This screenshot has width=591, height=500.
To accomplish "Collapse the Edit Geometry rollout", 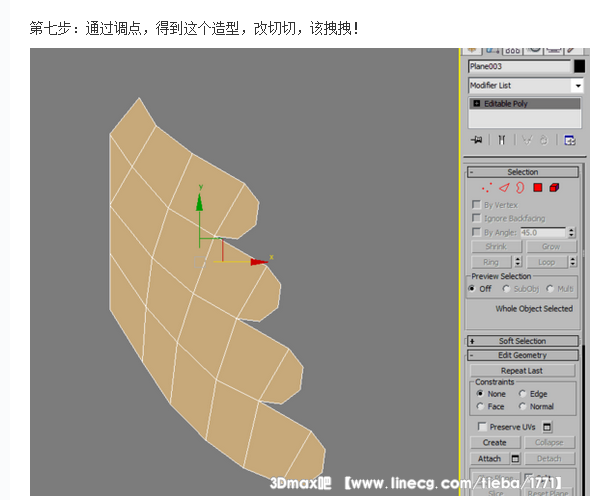I will [522, 355].
